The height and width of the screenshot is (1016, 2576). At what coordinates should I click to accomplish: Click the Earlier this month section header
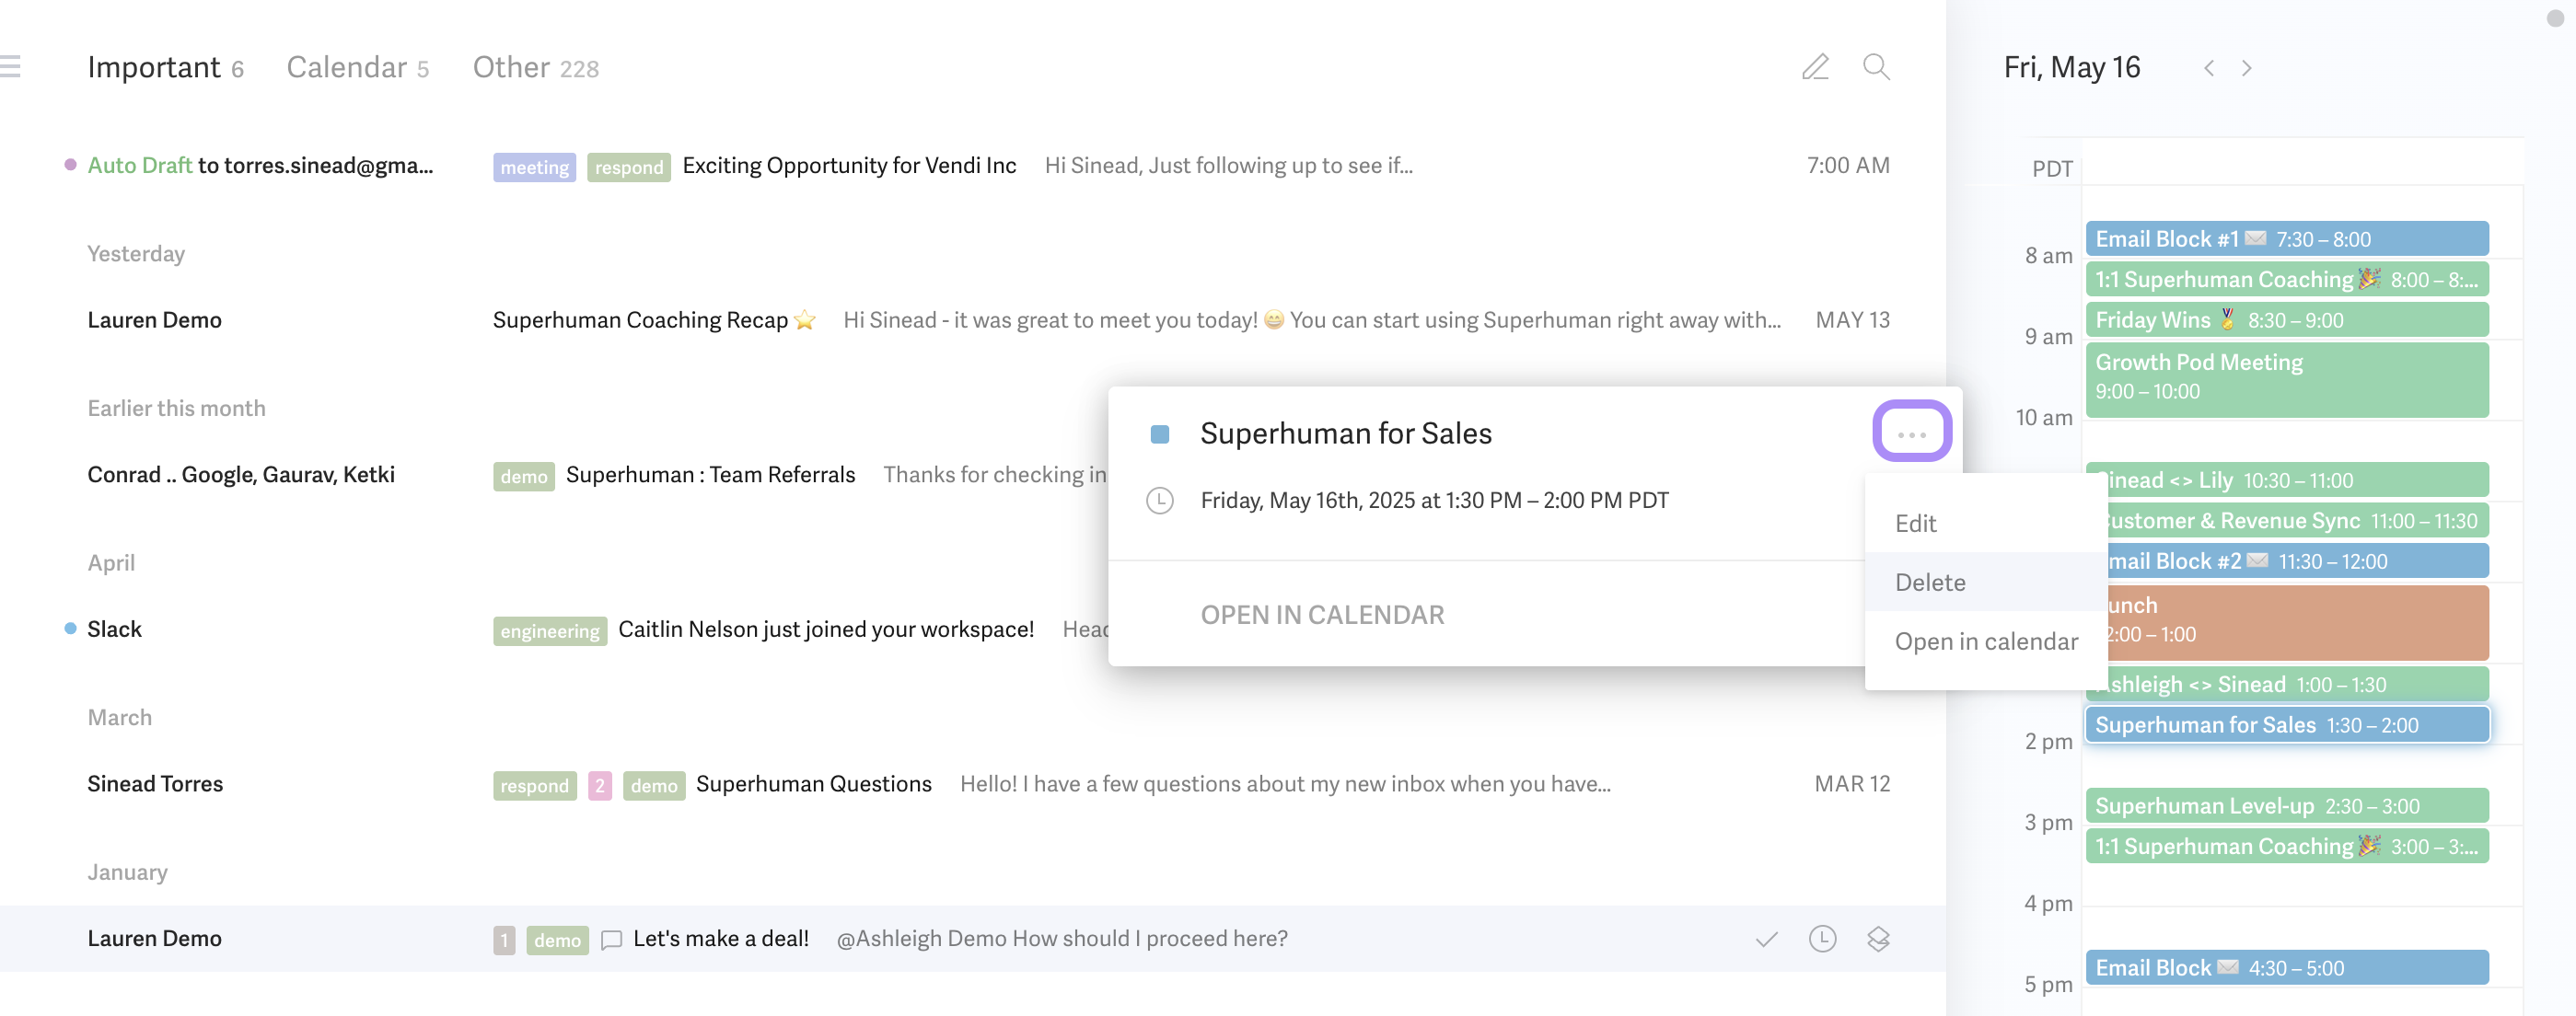click(x=176, y=408)
